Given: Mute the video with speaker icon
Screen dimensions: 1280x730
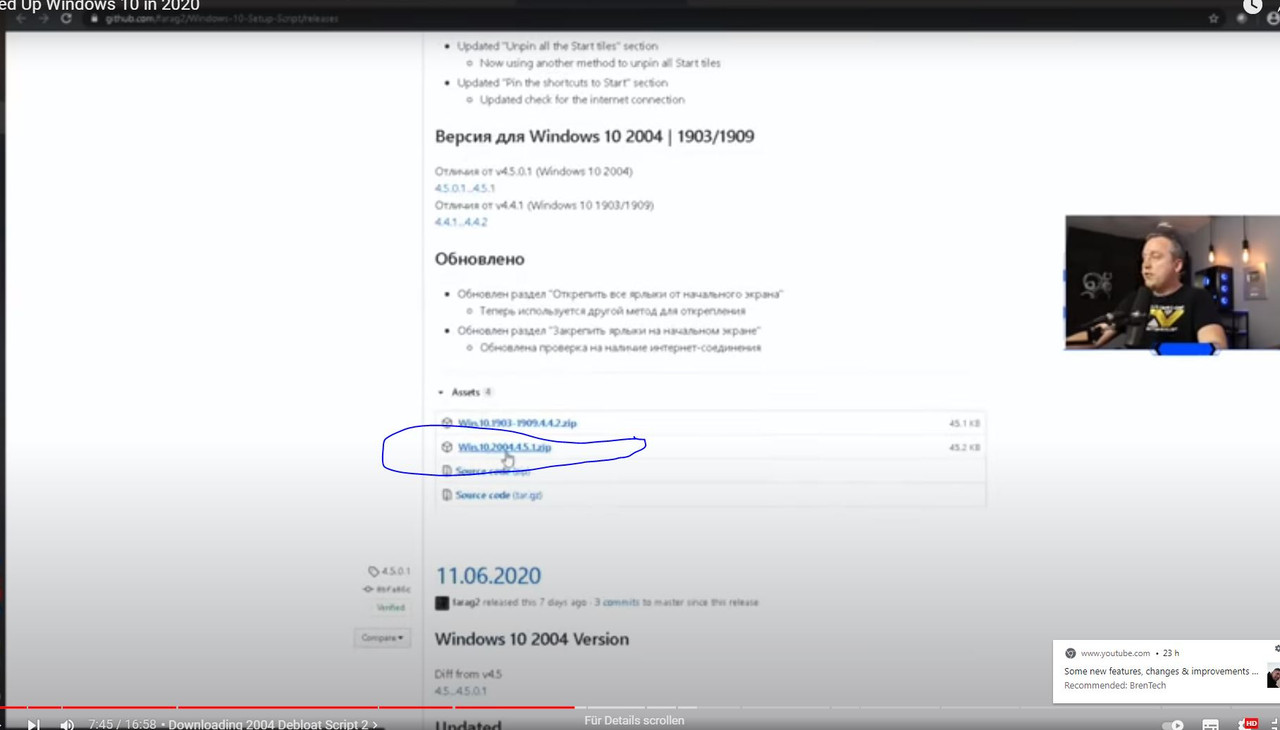Looking at the screenshot, I should pos(67,725).
